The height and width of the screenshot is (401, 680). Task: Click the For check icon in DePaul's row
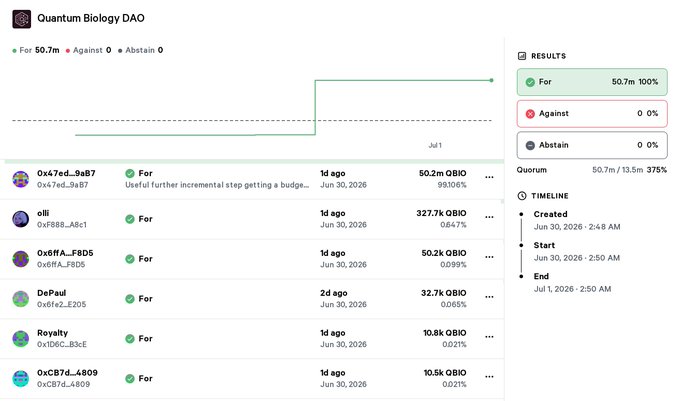[x=130, y=299]
